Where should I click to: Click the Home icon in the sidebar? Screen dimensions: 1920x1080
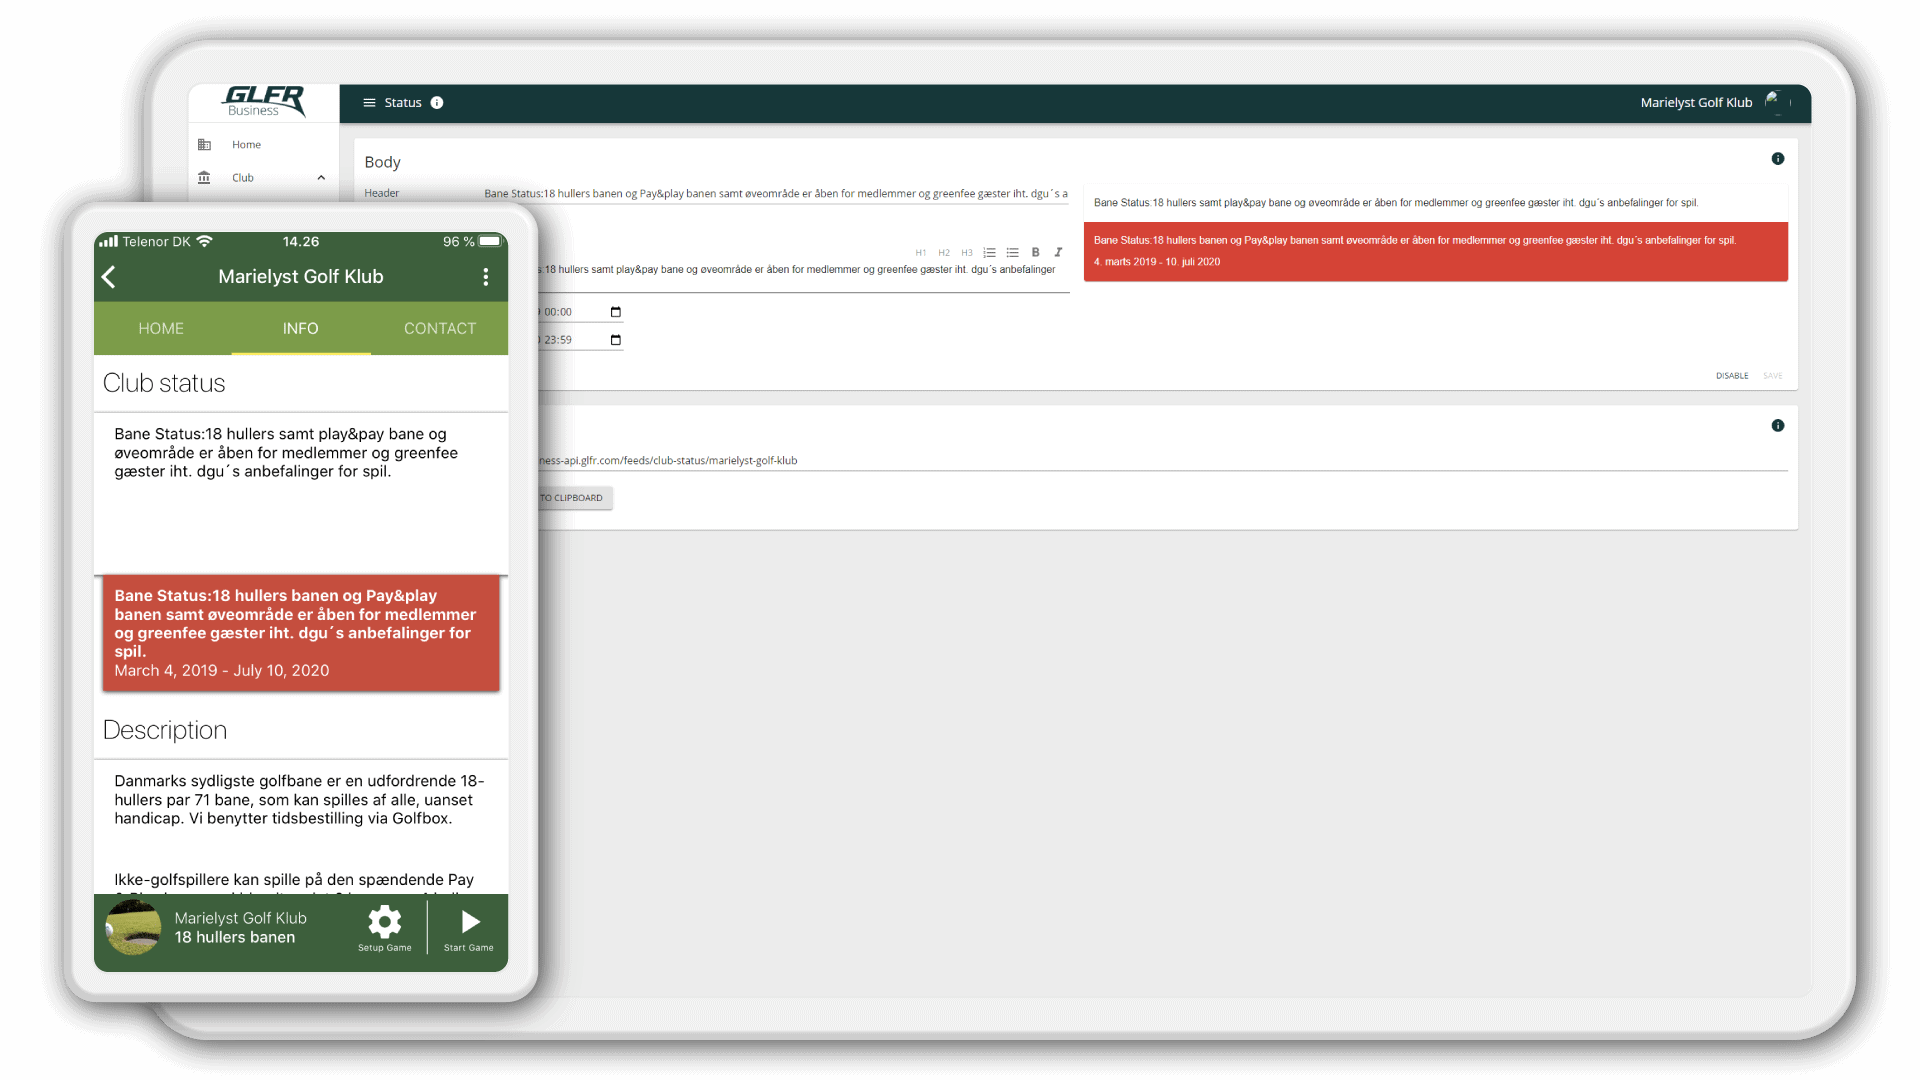204,145
